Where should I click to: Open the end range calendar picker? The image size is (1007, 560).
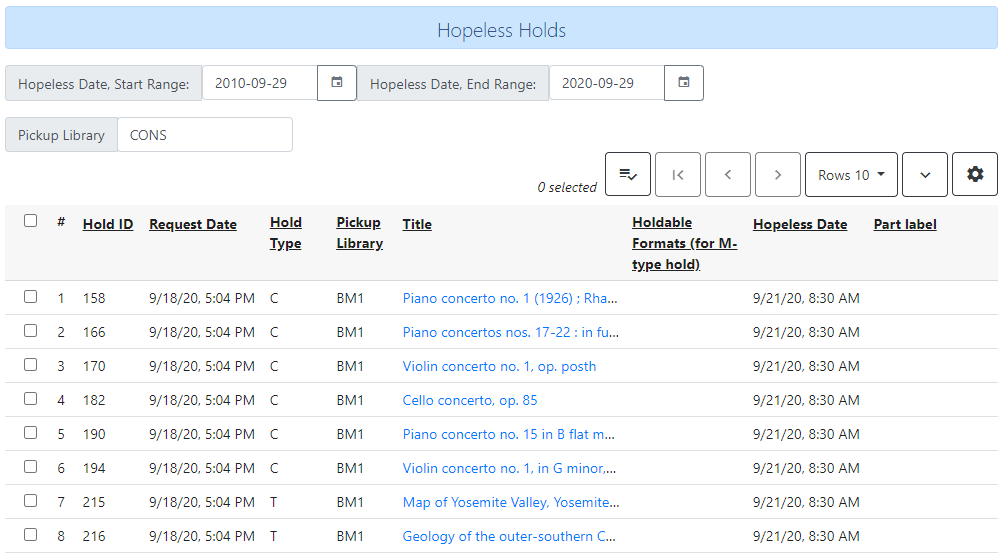click(684, 83)
